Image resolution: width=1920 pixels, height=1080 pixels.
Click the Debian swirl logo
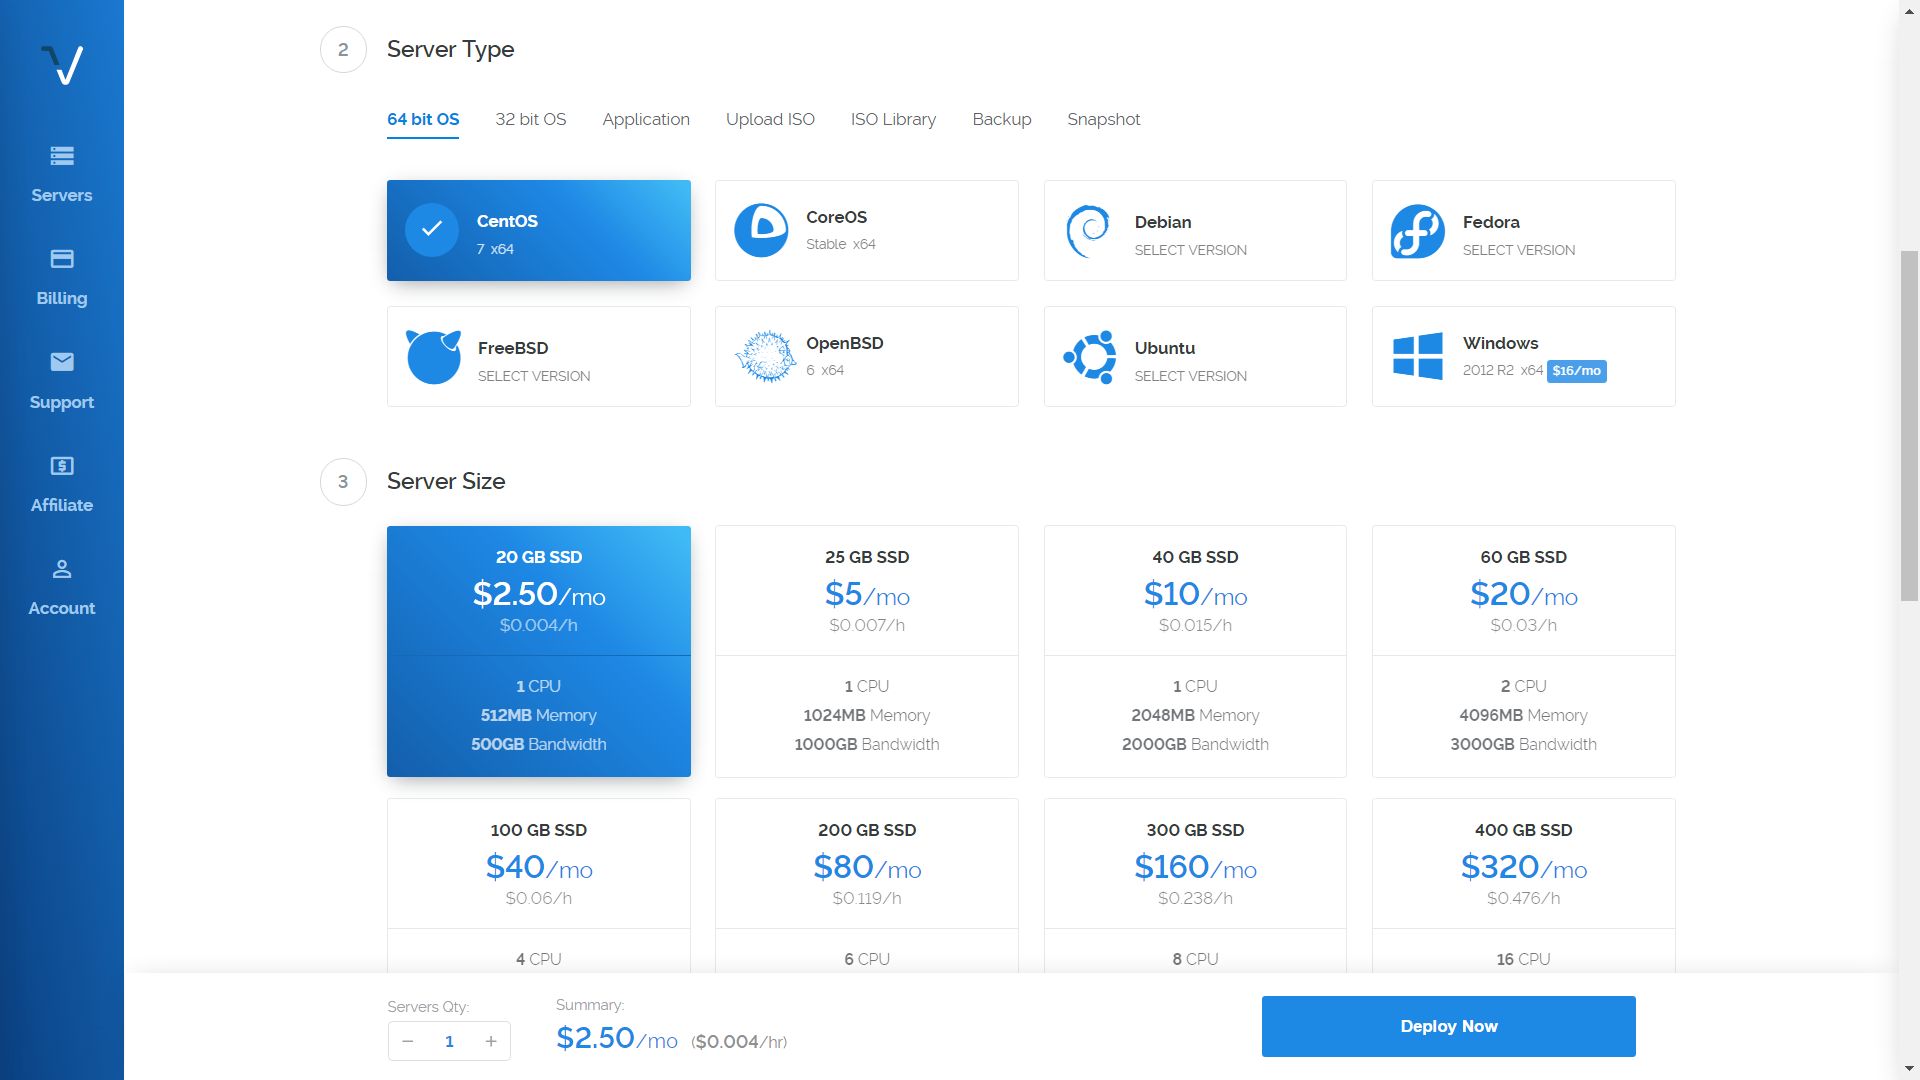pyautogui.click(x=1089, y=231)
